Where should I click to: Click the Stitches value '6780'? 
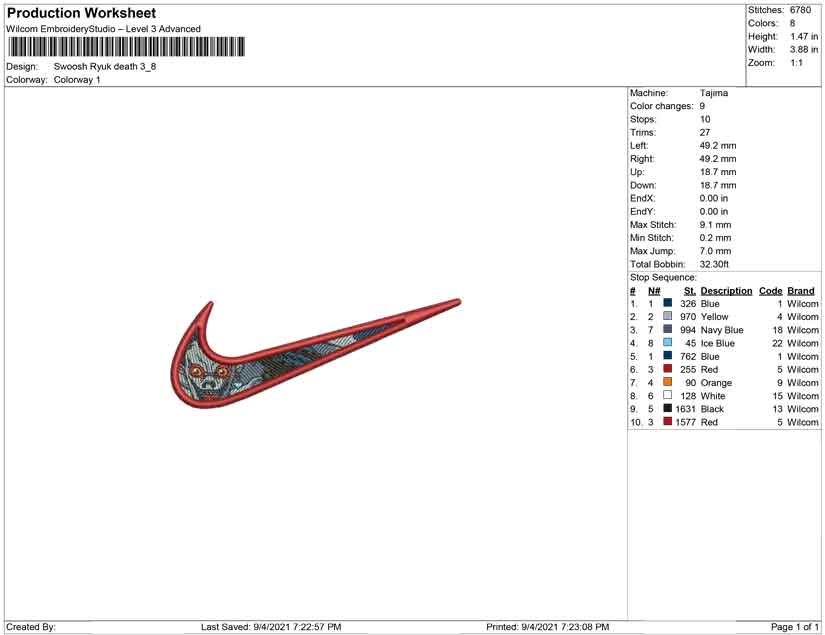(x=800, y=10)
